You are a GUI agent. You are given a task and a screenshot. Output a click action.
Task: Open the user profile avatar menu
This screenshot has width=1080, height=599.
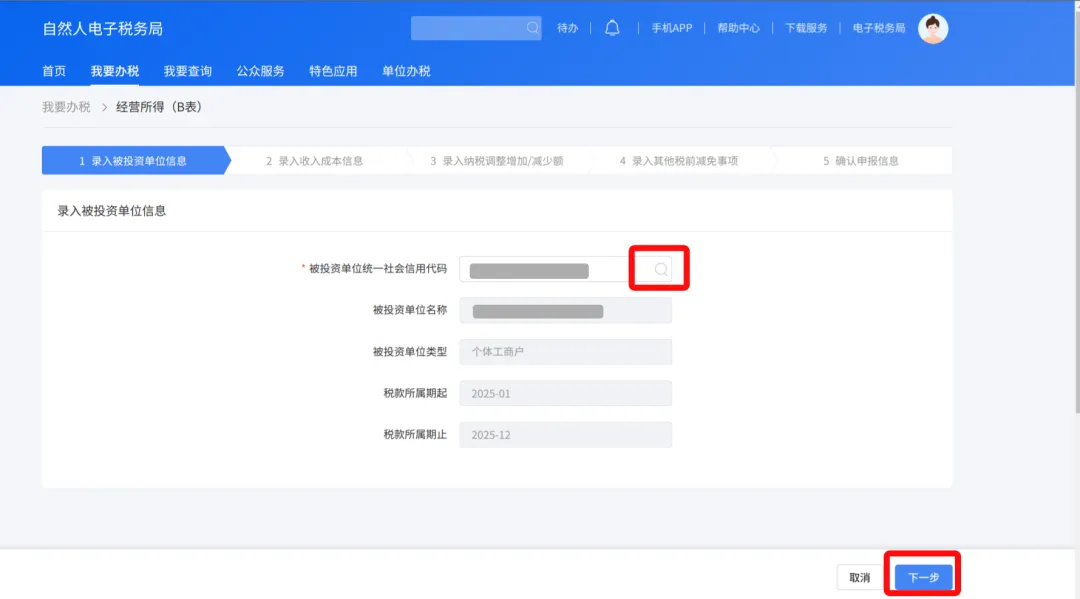[932, 28]
